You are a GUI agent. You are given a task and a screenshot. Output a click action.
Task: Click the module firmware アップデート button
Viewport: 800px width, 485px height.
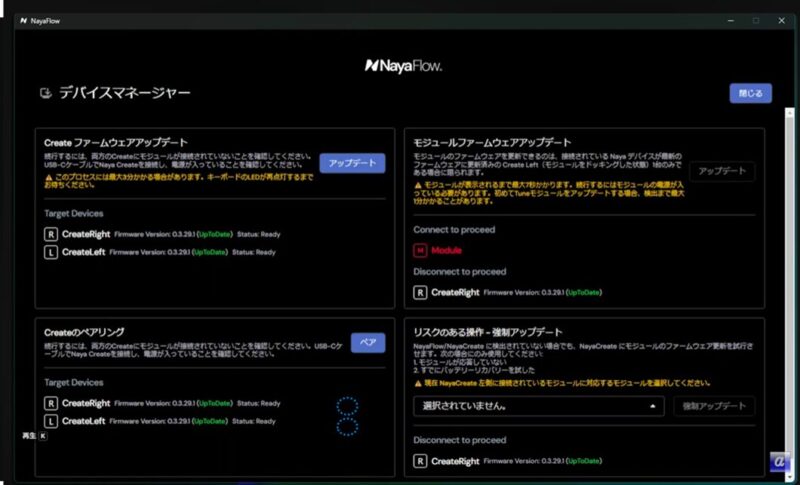[x=721, y=172]
